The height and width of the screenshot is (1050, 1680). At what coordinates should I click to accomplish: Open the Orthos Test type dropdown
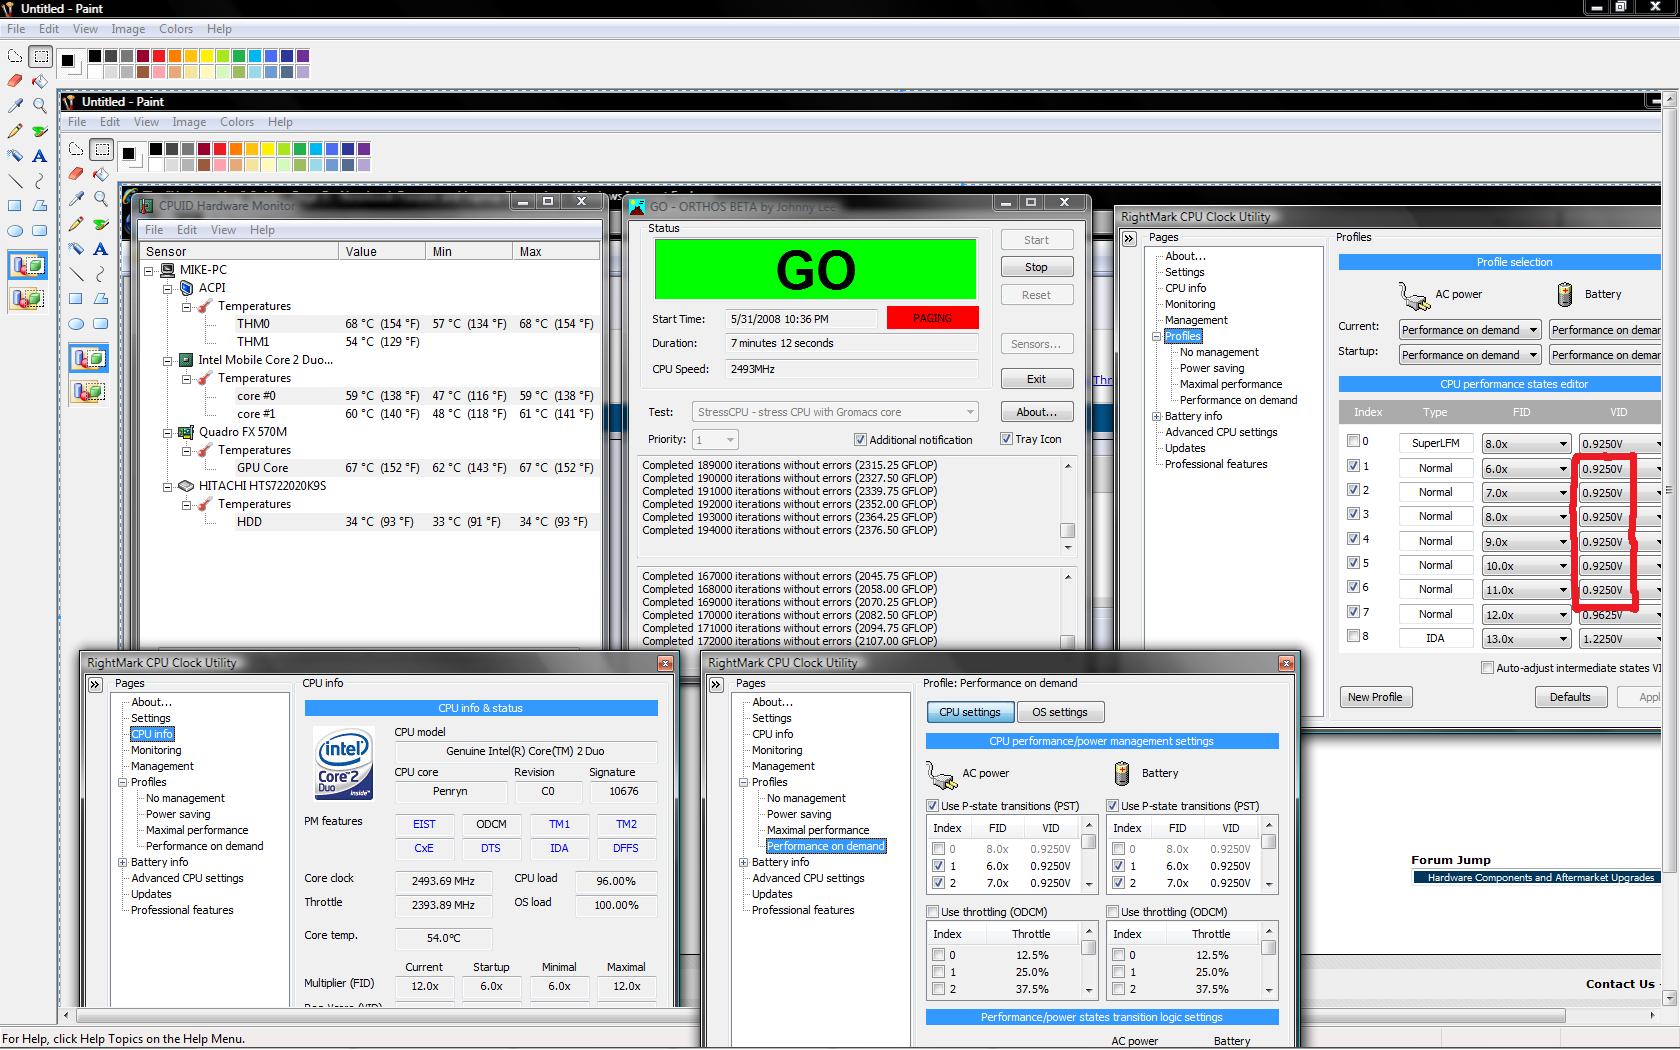(835, 412)
